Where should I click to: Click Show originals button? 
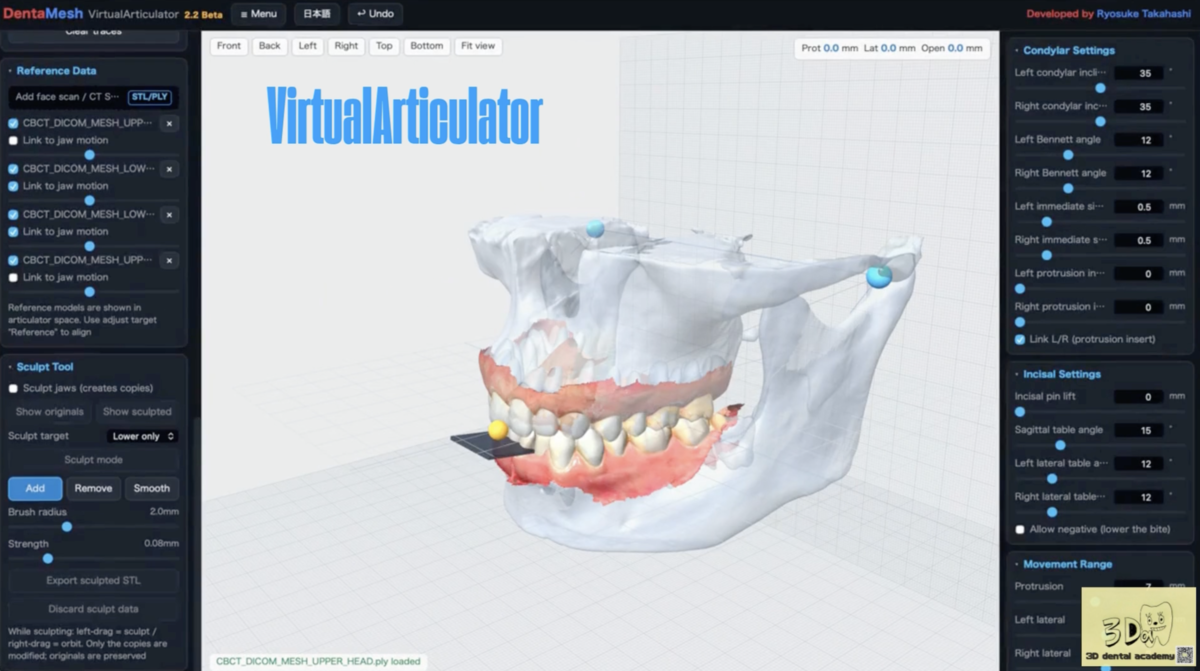50,412
